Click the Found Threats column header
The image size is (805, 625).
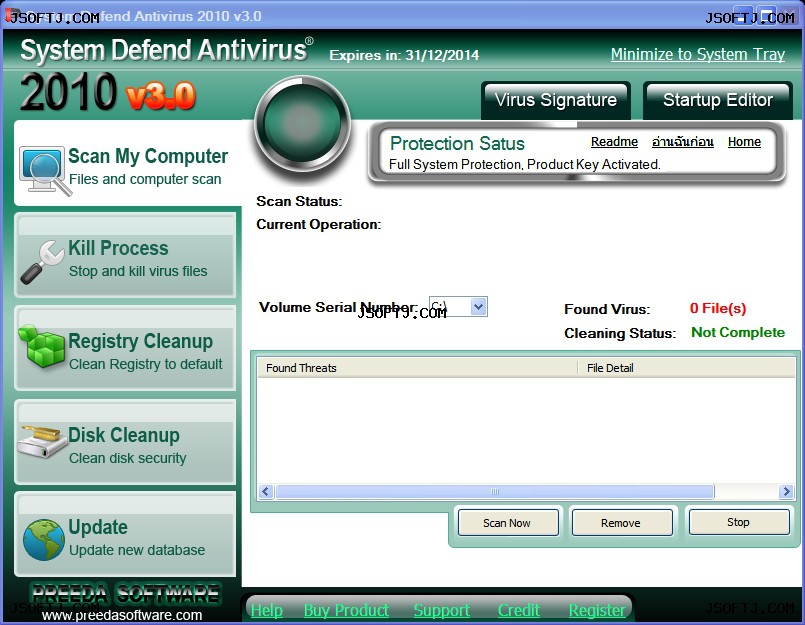tap(417, 368)
